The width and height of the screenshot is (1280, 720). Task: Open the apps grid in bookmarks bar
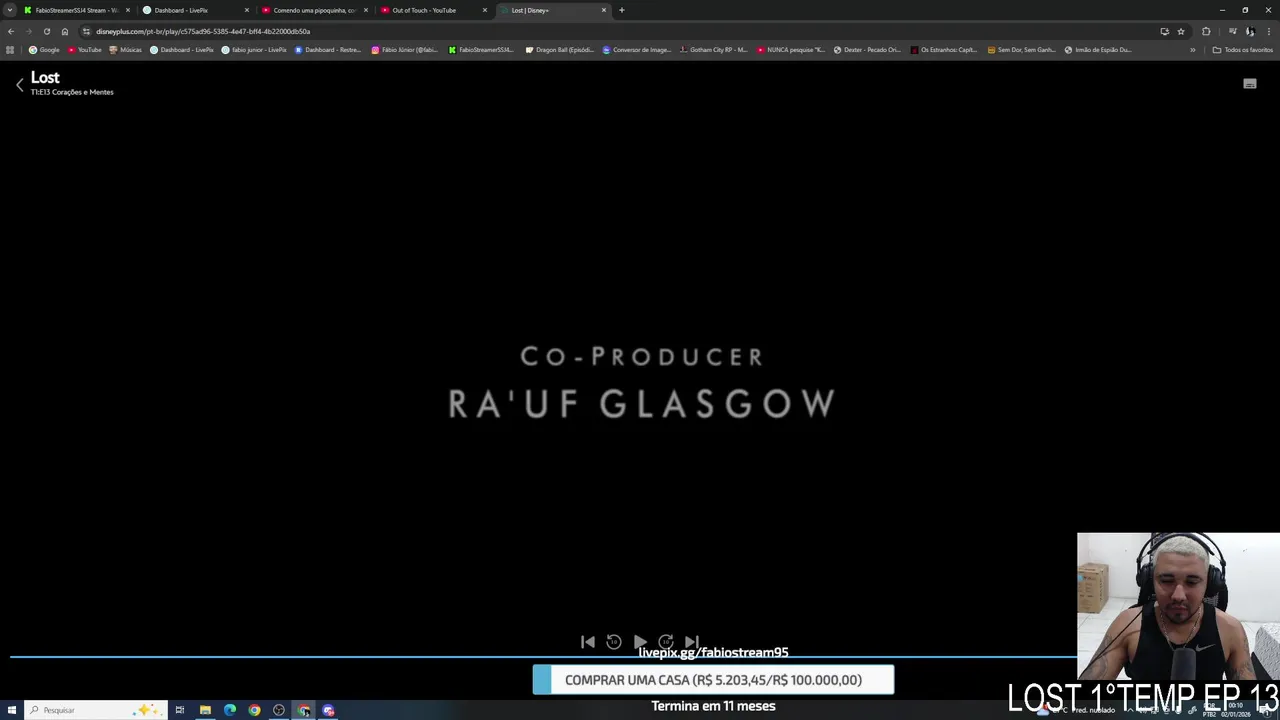pos(10,50)
